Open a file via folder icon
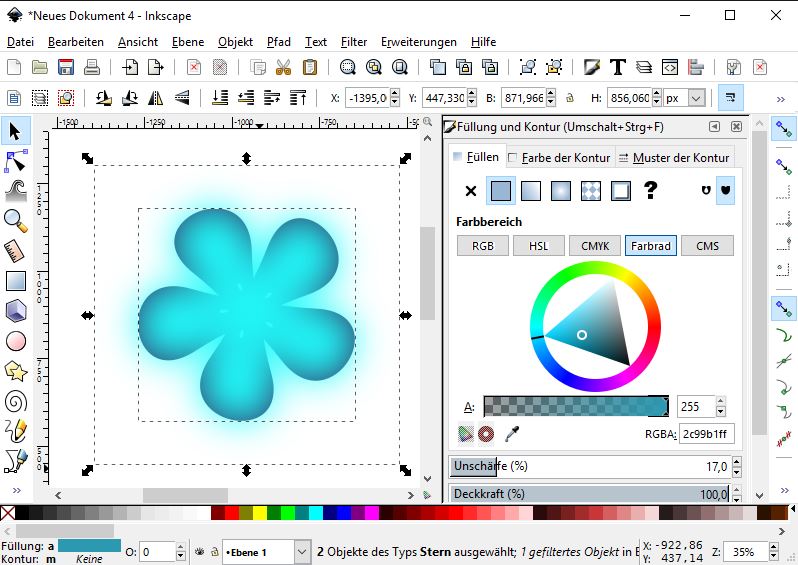Viewport: 798px width, 565px height. pos(40,67)
